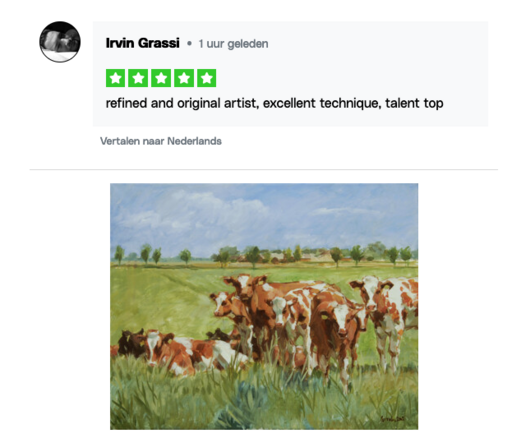Click the fifth green rating star
Viewport: 512px width, 438px height.
coord(207,78)
